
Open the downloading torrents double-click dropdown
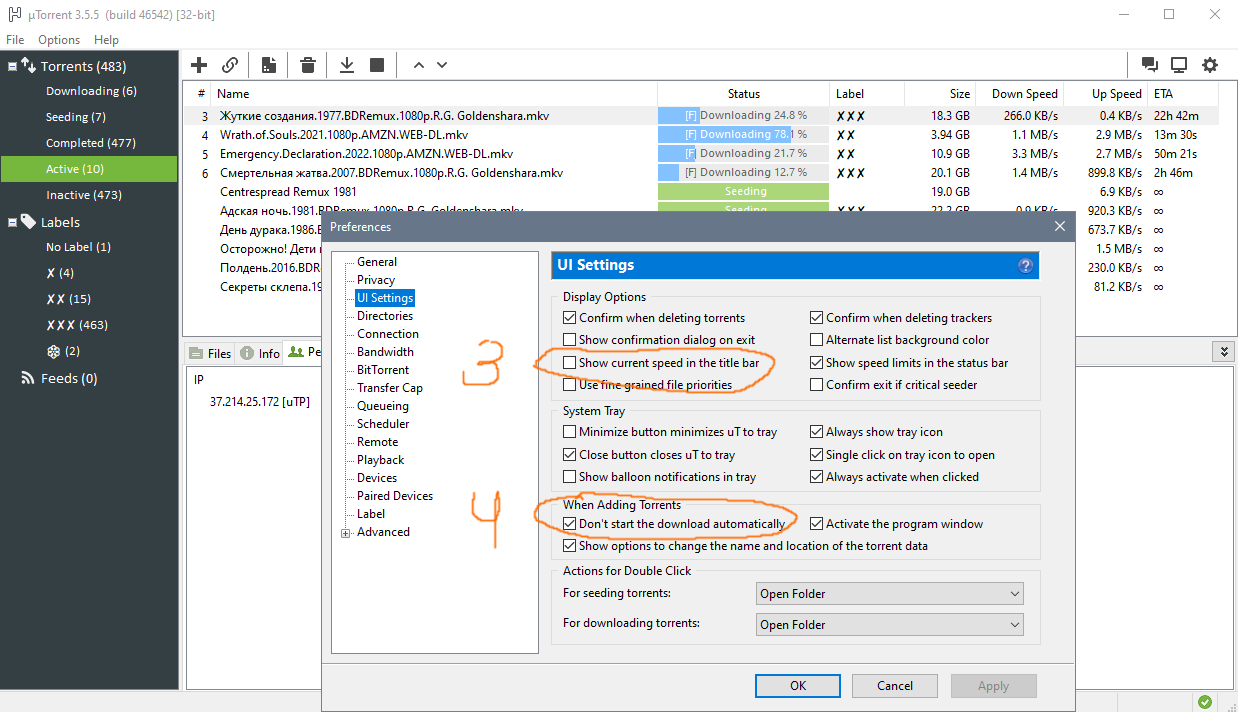click(889, 625)
